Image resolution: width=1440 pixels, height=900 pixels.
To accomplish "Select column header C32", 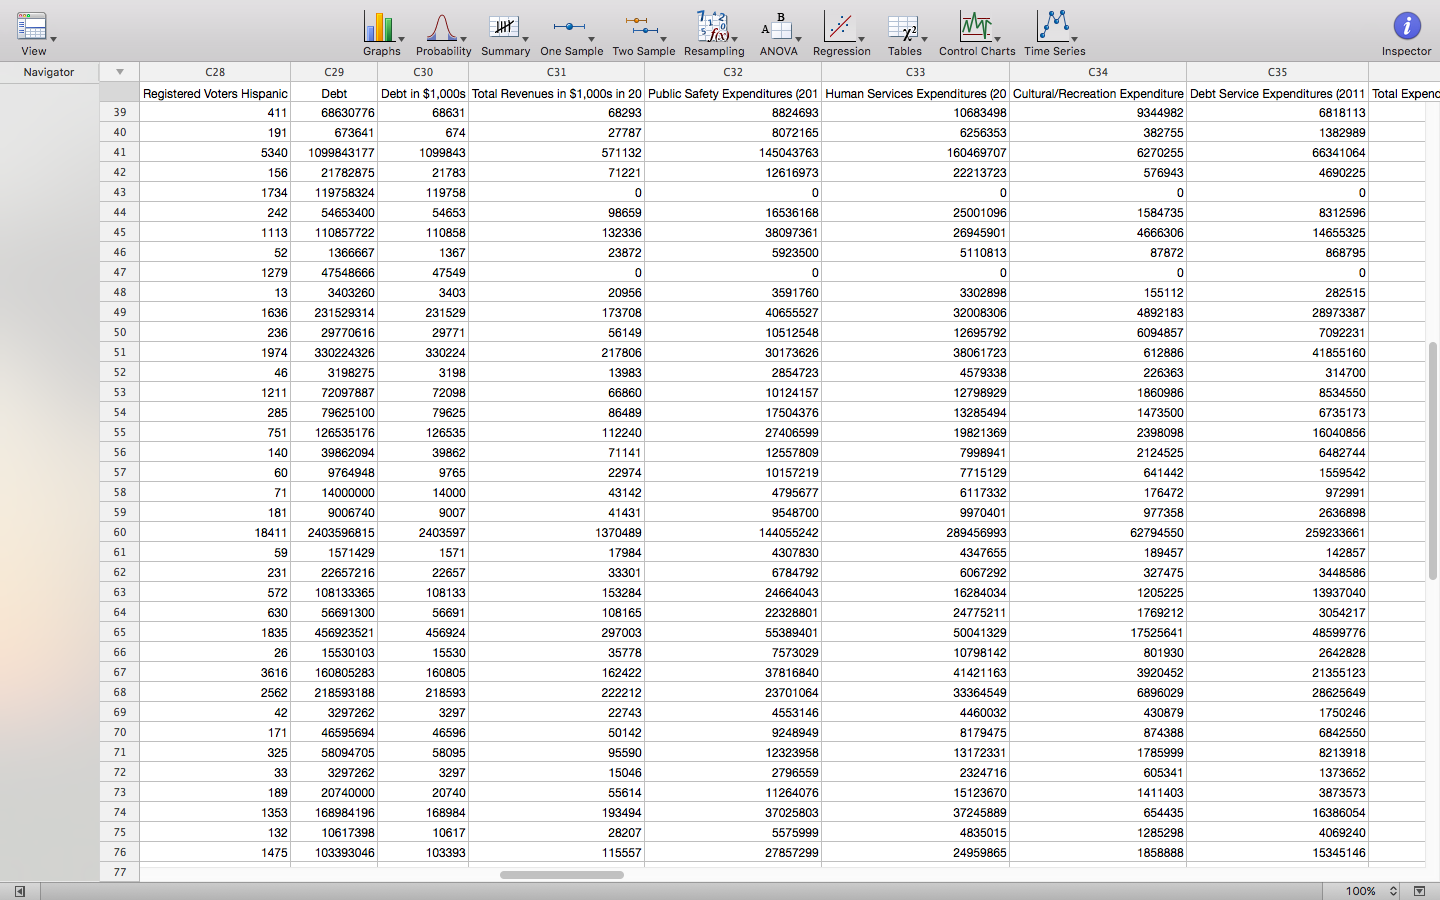I will click(733, 72).
